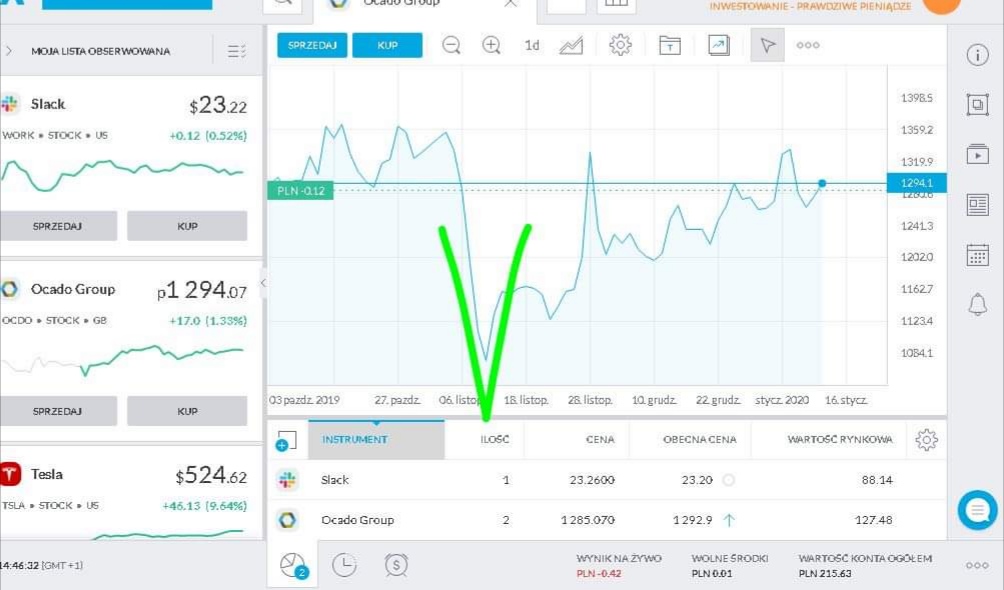Click Slack current price 23.20
The image size is (1004, 590).
[697, 480]
